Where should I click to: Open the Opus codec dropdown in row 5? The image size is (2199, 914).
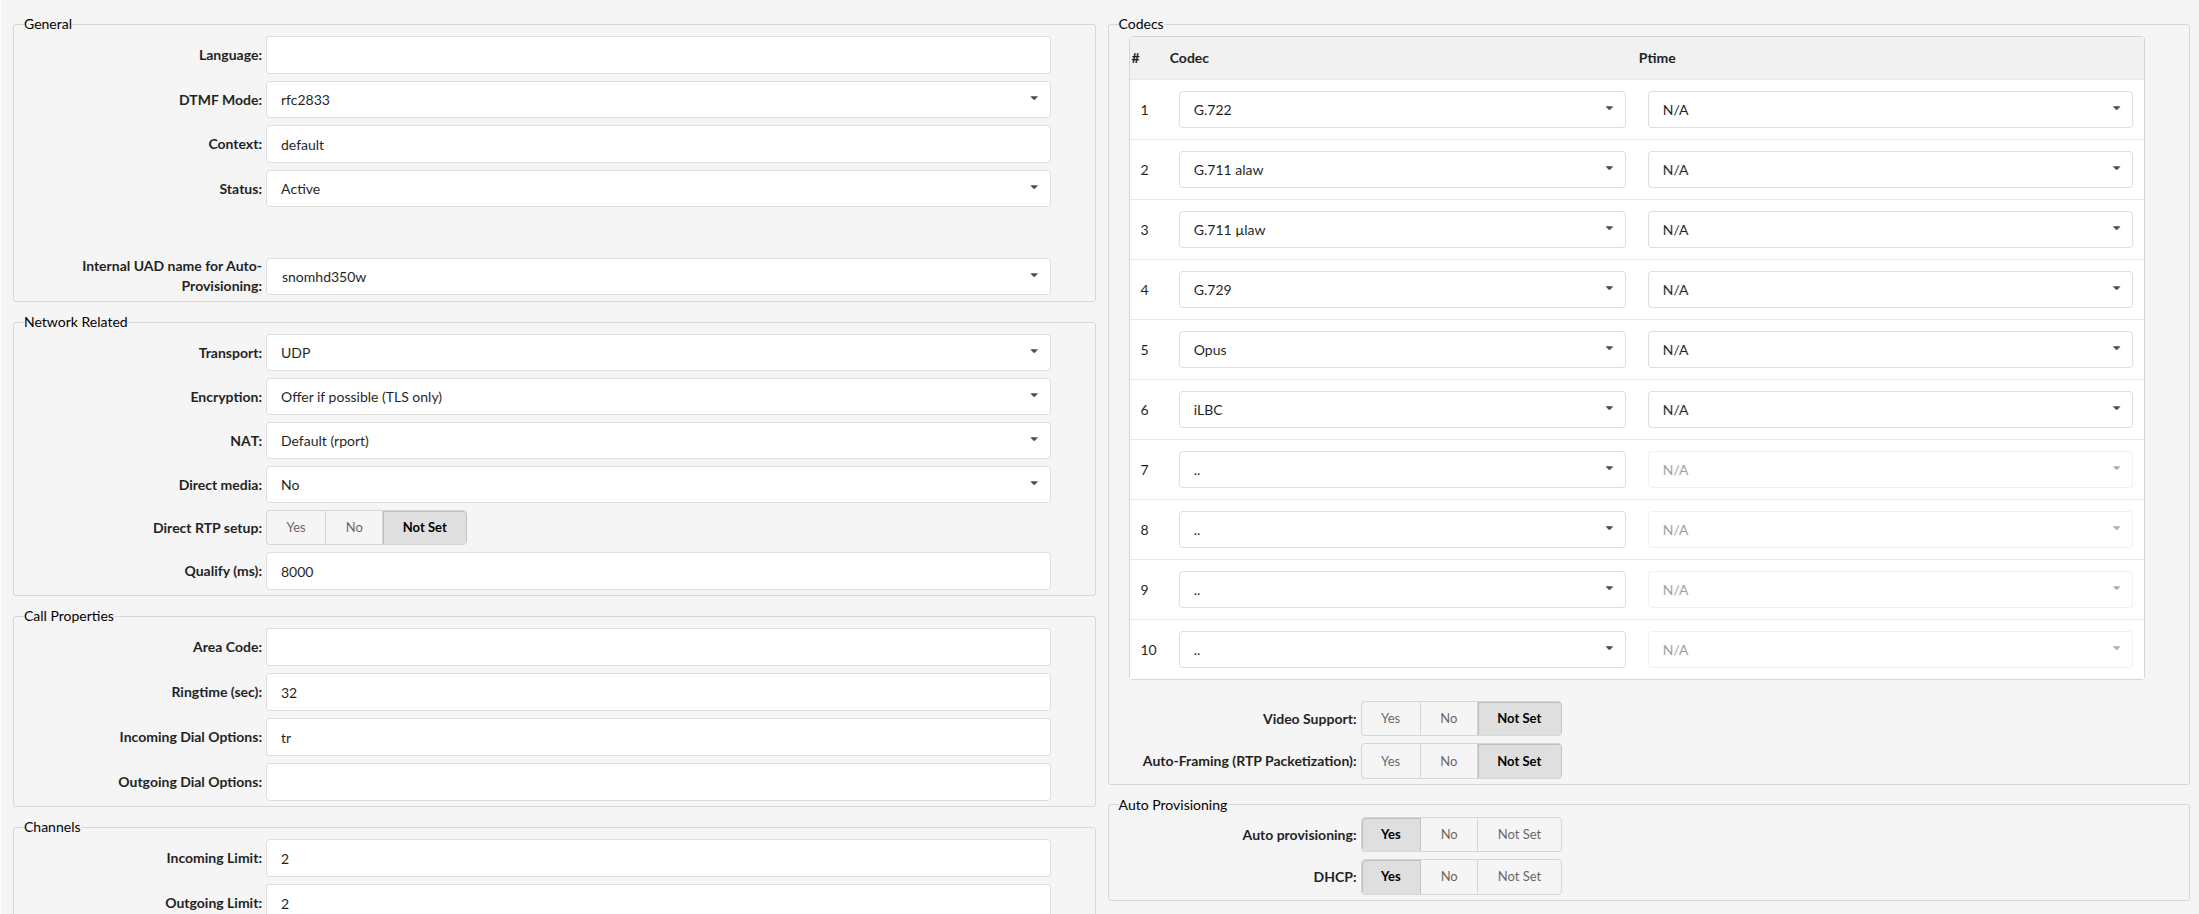pyautogui.click(x=1401, y=350)
